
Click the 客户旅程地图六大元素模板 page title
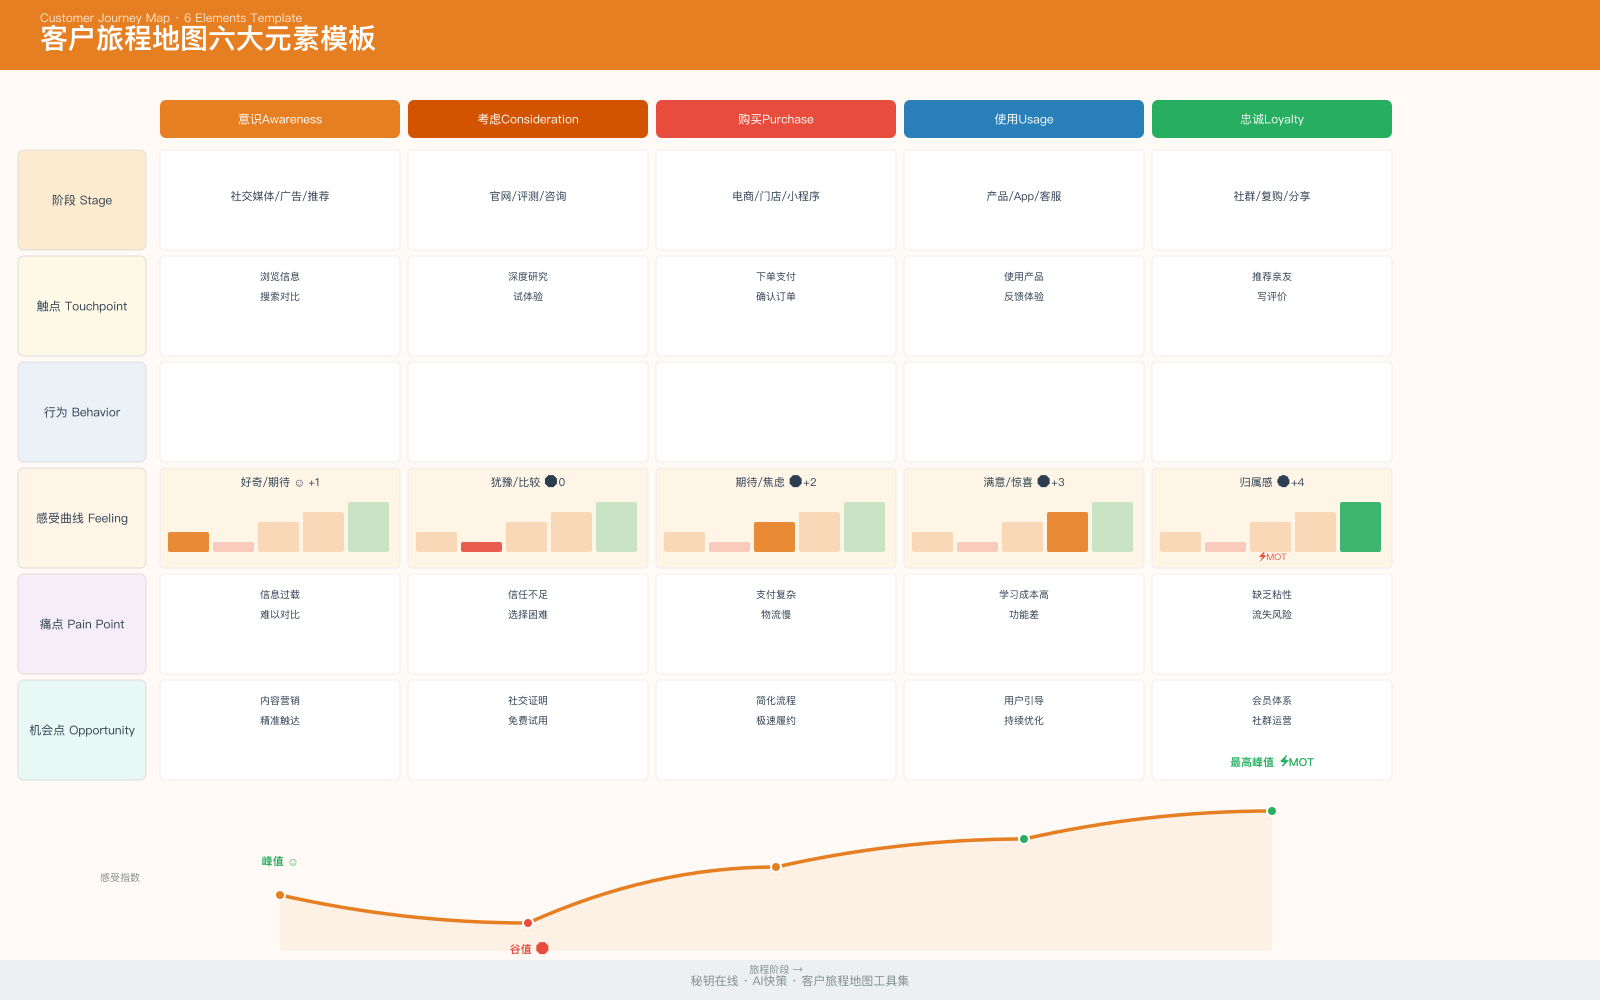(x=208, y=39)
